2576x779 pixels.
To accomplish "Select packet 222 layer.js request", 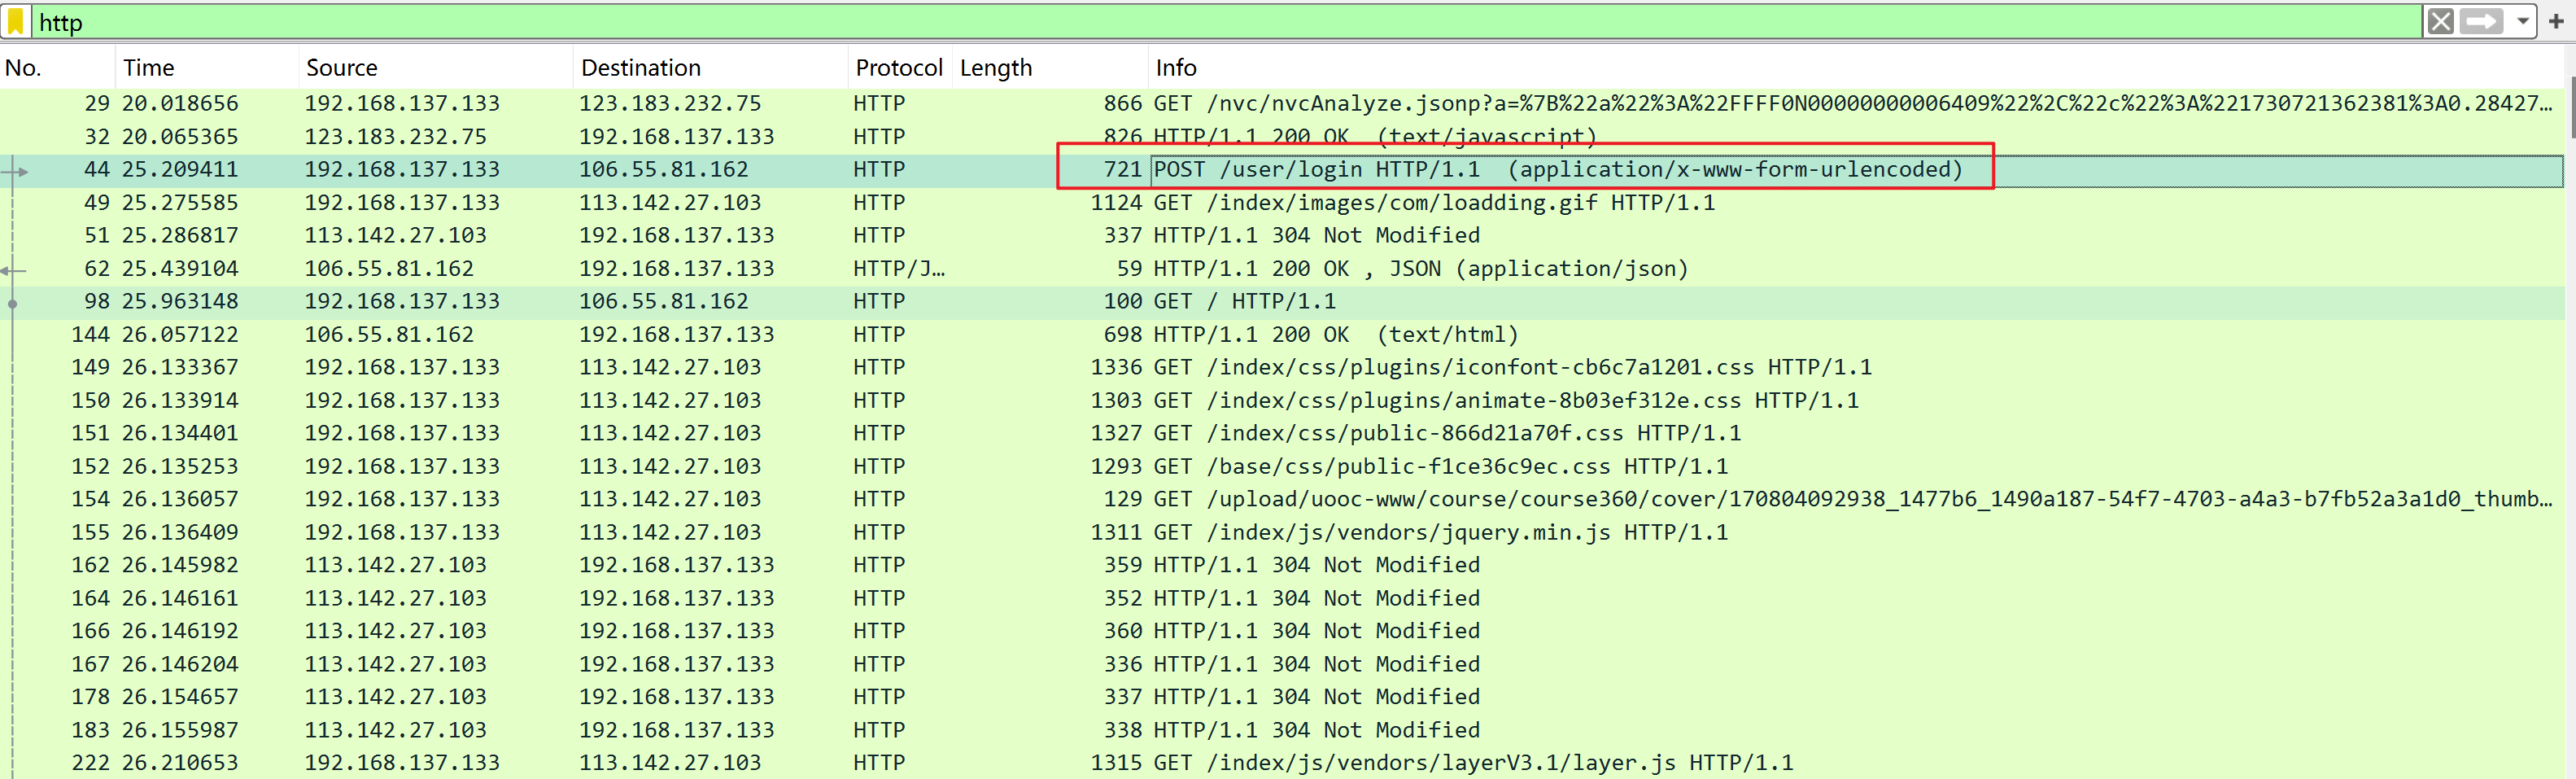I will [x=1281, y=763].
